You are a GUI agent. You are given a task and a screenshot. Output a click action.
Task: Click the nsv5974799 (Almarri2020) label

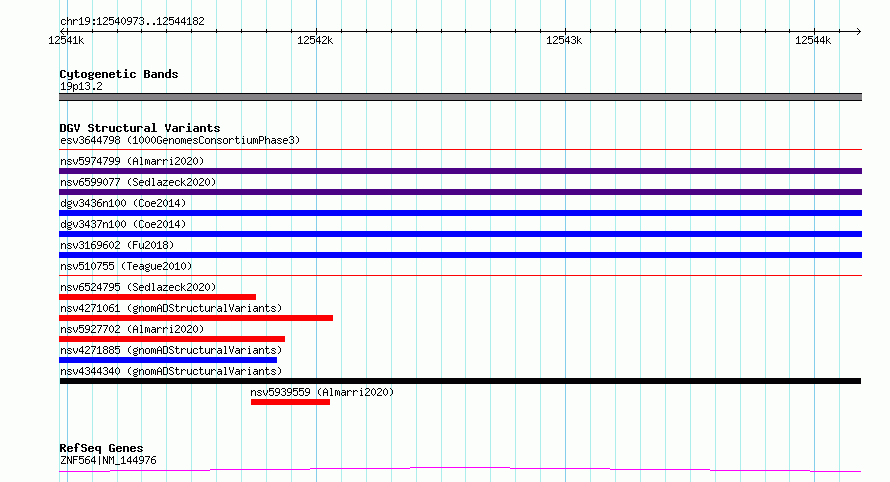point(132,161)
